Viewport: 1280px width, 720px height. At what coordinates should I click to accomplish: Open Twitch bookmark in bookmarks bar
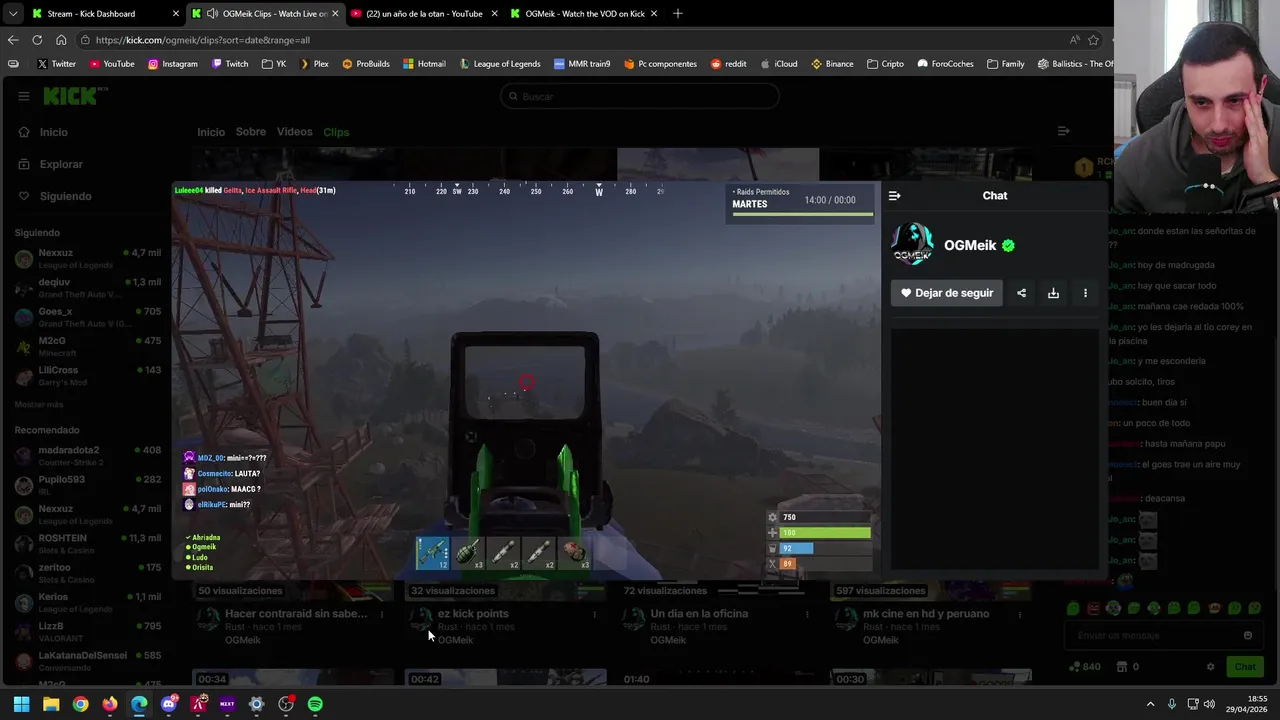228,64
